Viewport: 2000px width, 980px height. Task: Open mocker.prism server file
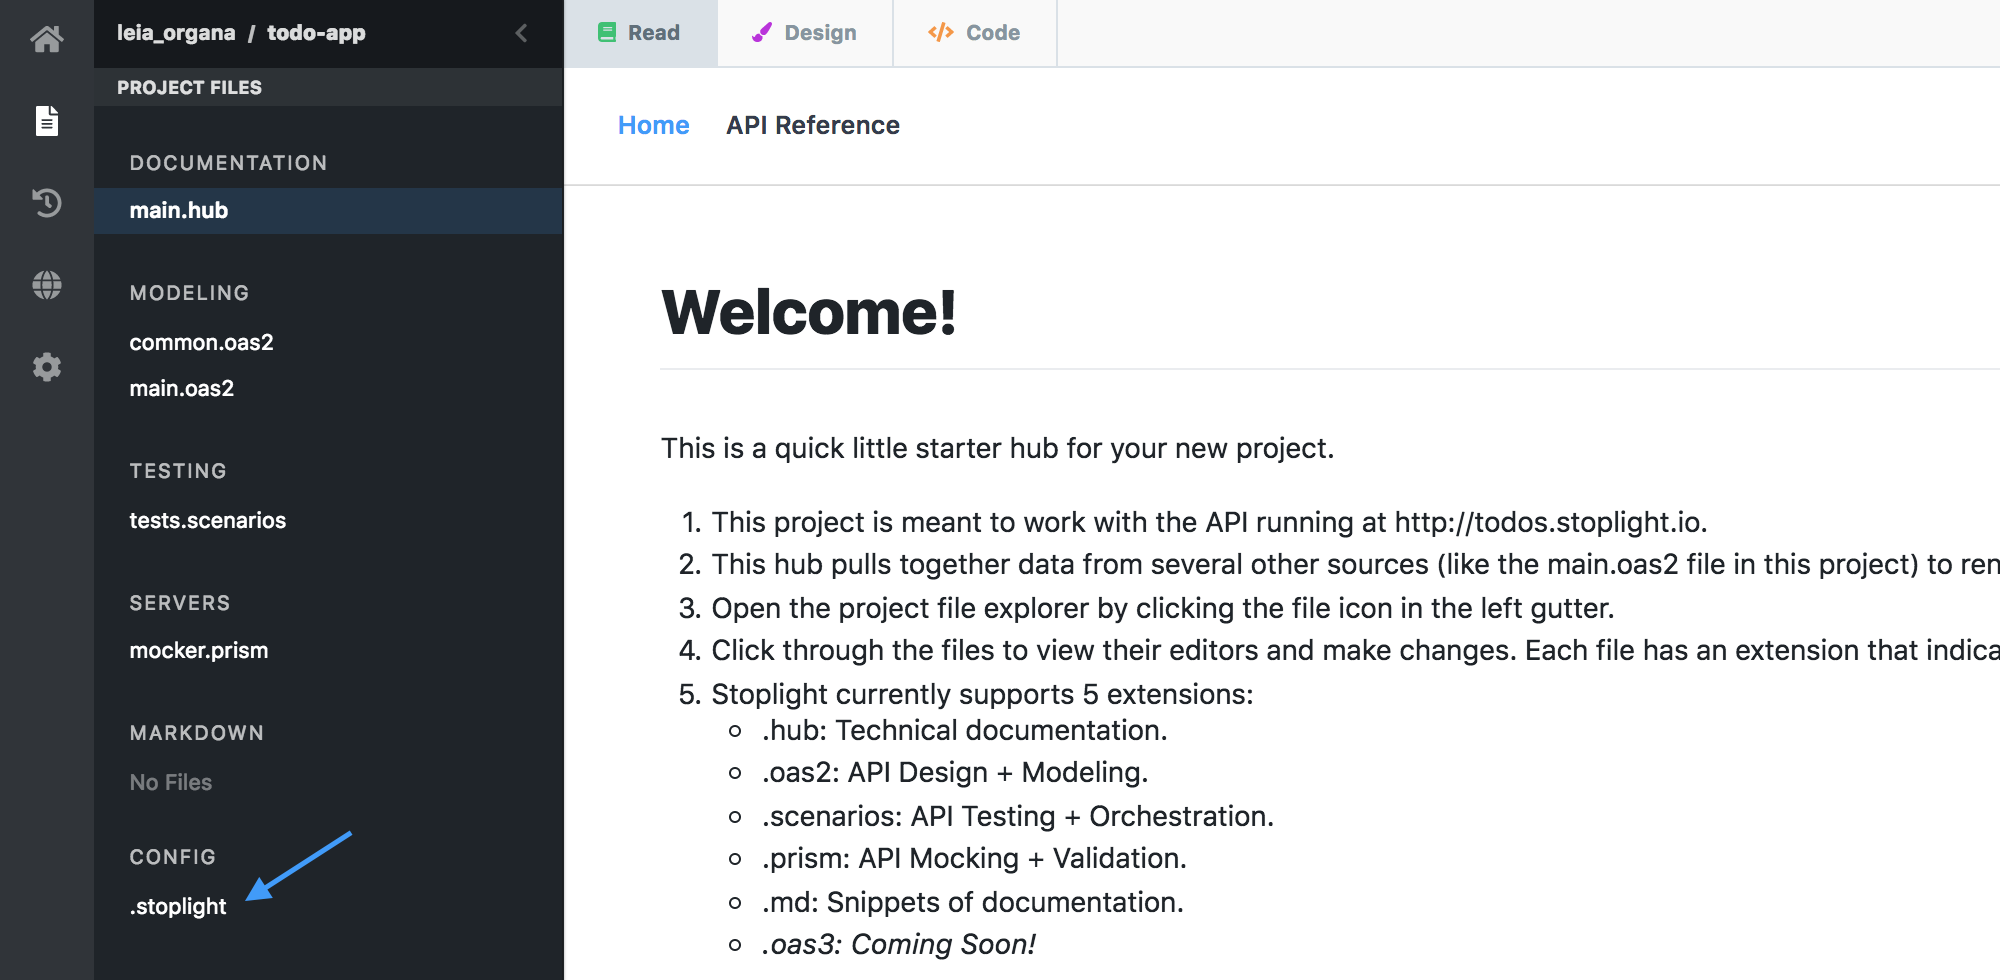[x=198, y=650]
